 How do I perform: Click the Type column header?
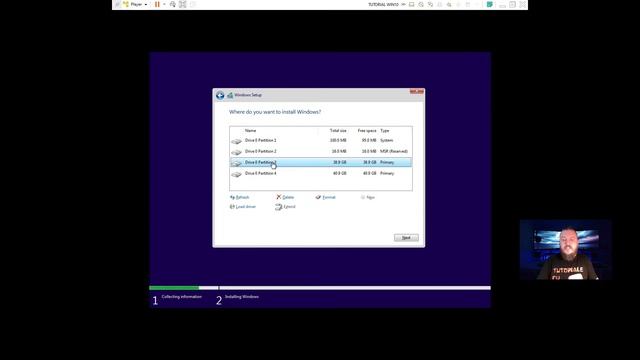(385, 131)
